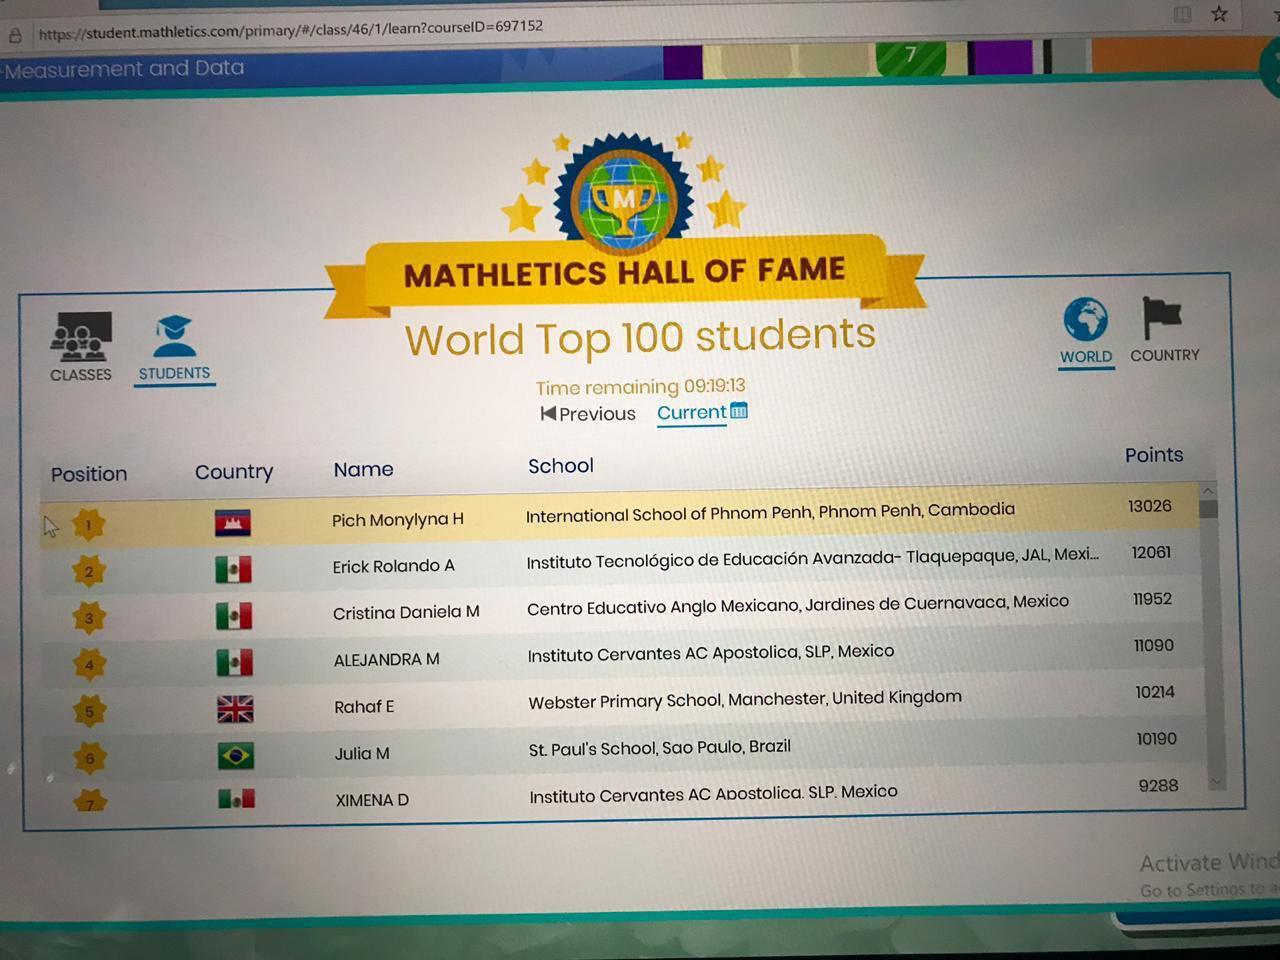
Task: Click the 13026 points value
Action: tap(1150, 506)
